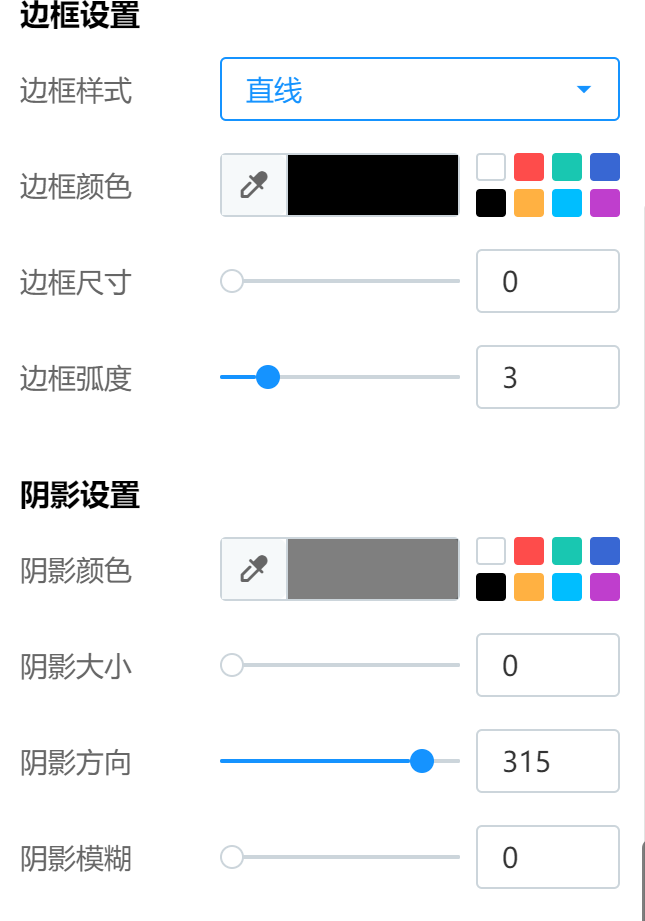Click the 阴影方向 slider handle
The width and height of the screenshot is (645, 921).
[x=422, y=761]
